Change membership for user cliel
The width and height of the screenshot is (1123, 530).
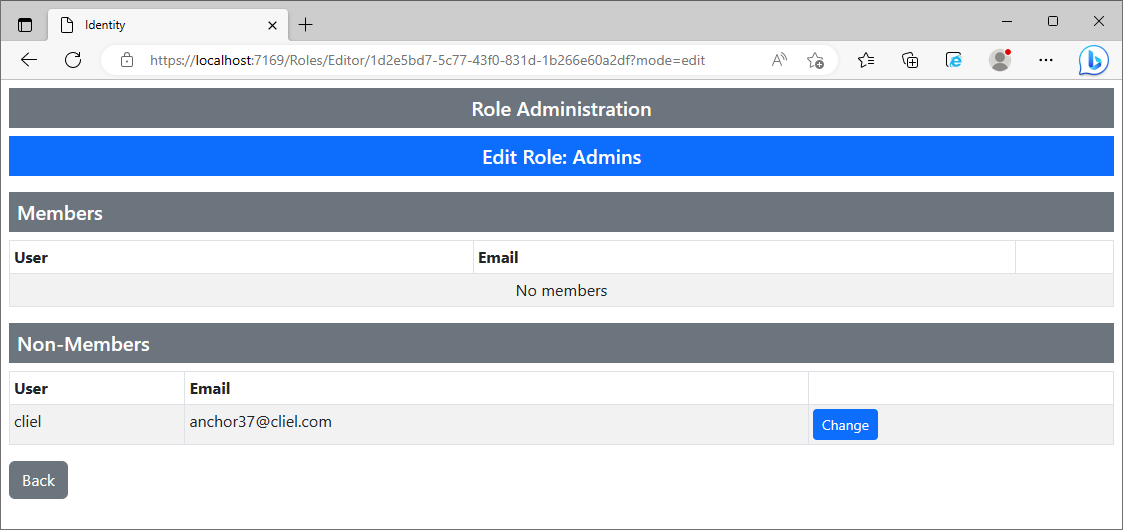pos(845,425)
